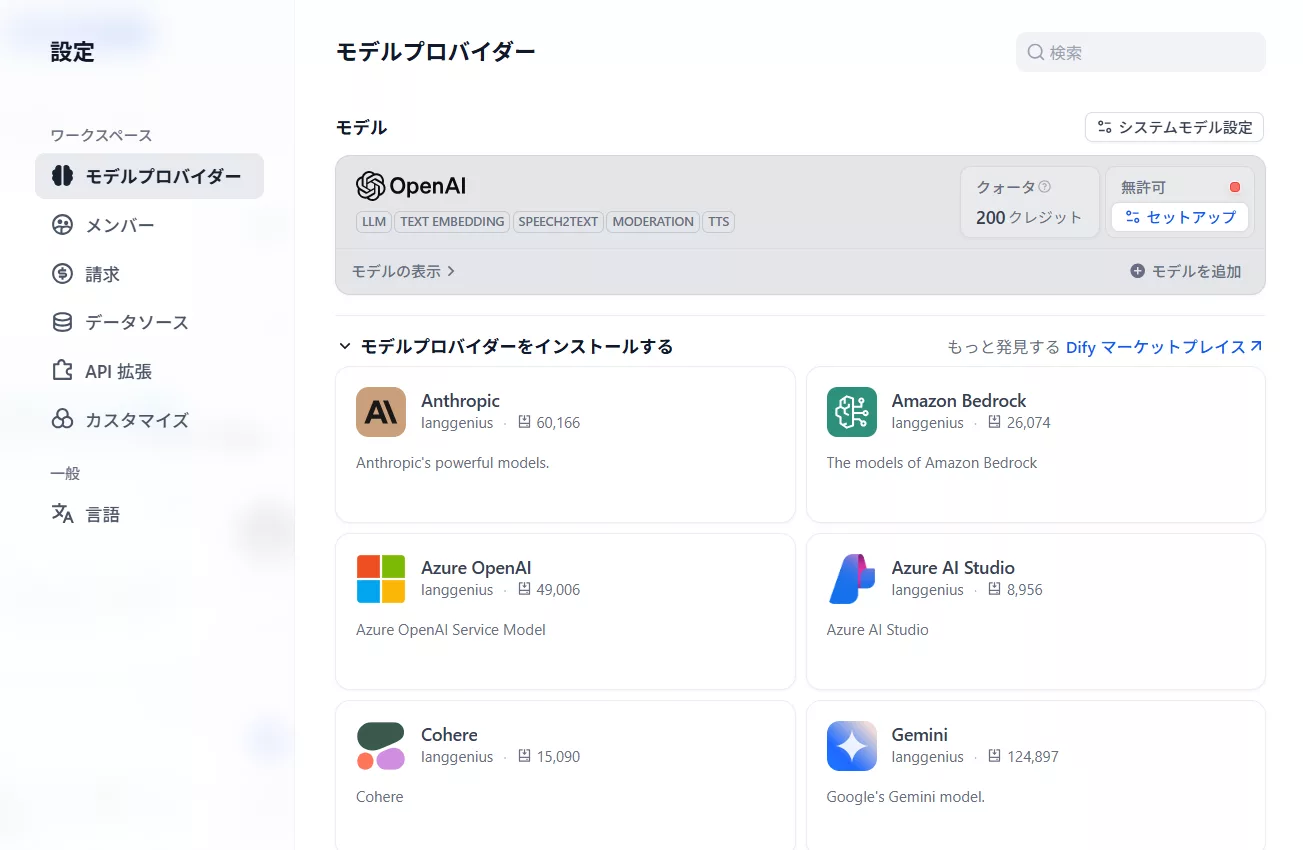Open カスタマイズ settings
This screenshot has width=1303, height=850.
pos(136,420)
